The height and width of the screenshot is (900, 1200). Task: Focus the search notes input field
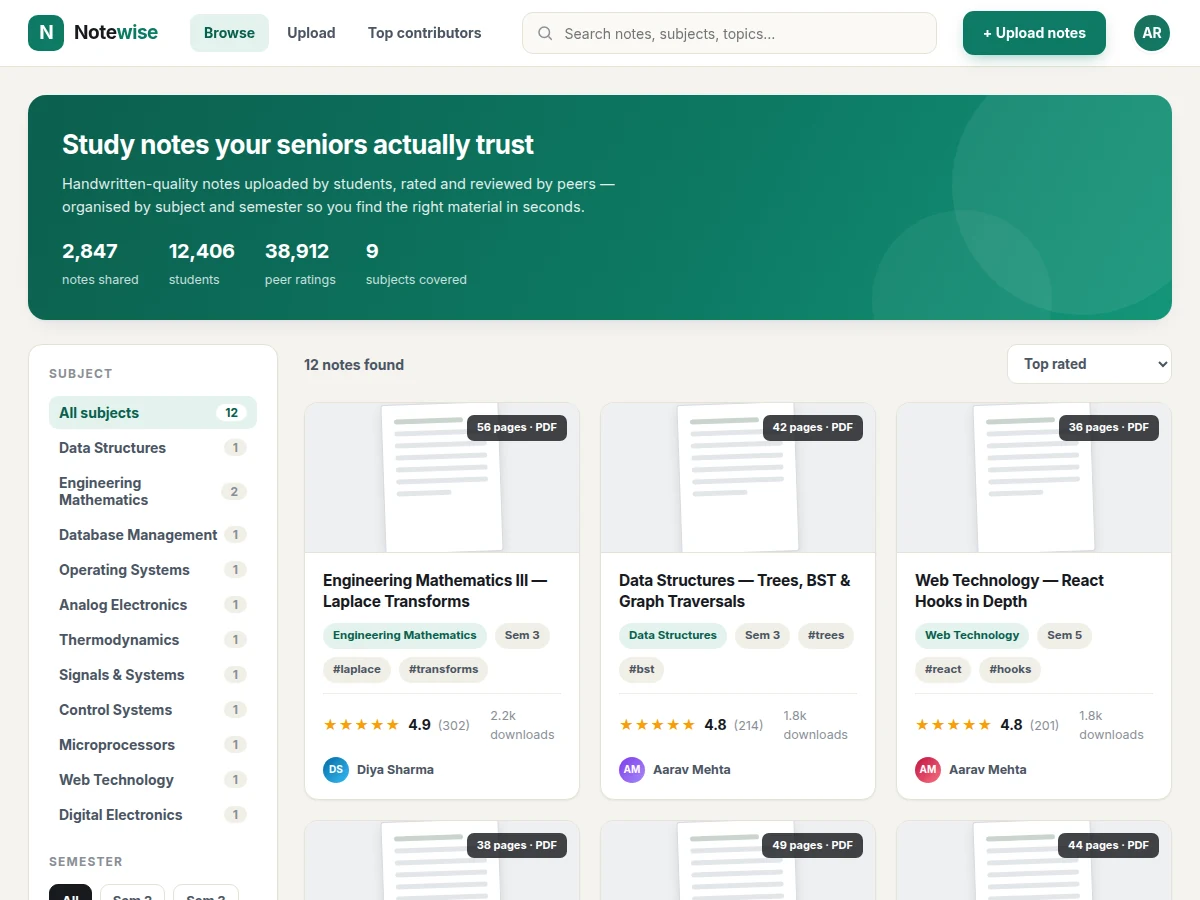[729, 33]
